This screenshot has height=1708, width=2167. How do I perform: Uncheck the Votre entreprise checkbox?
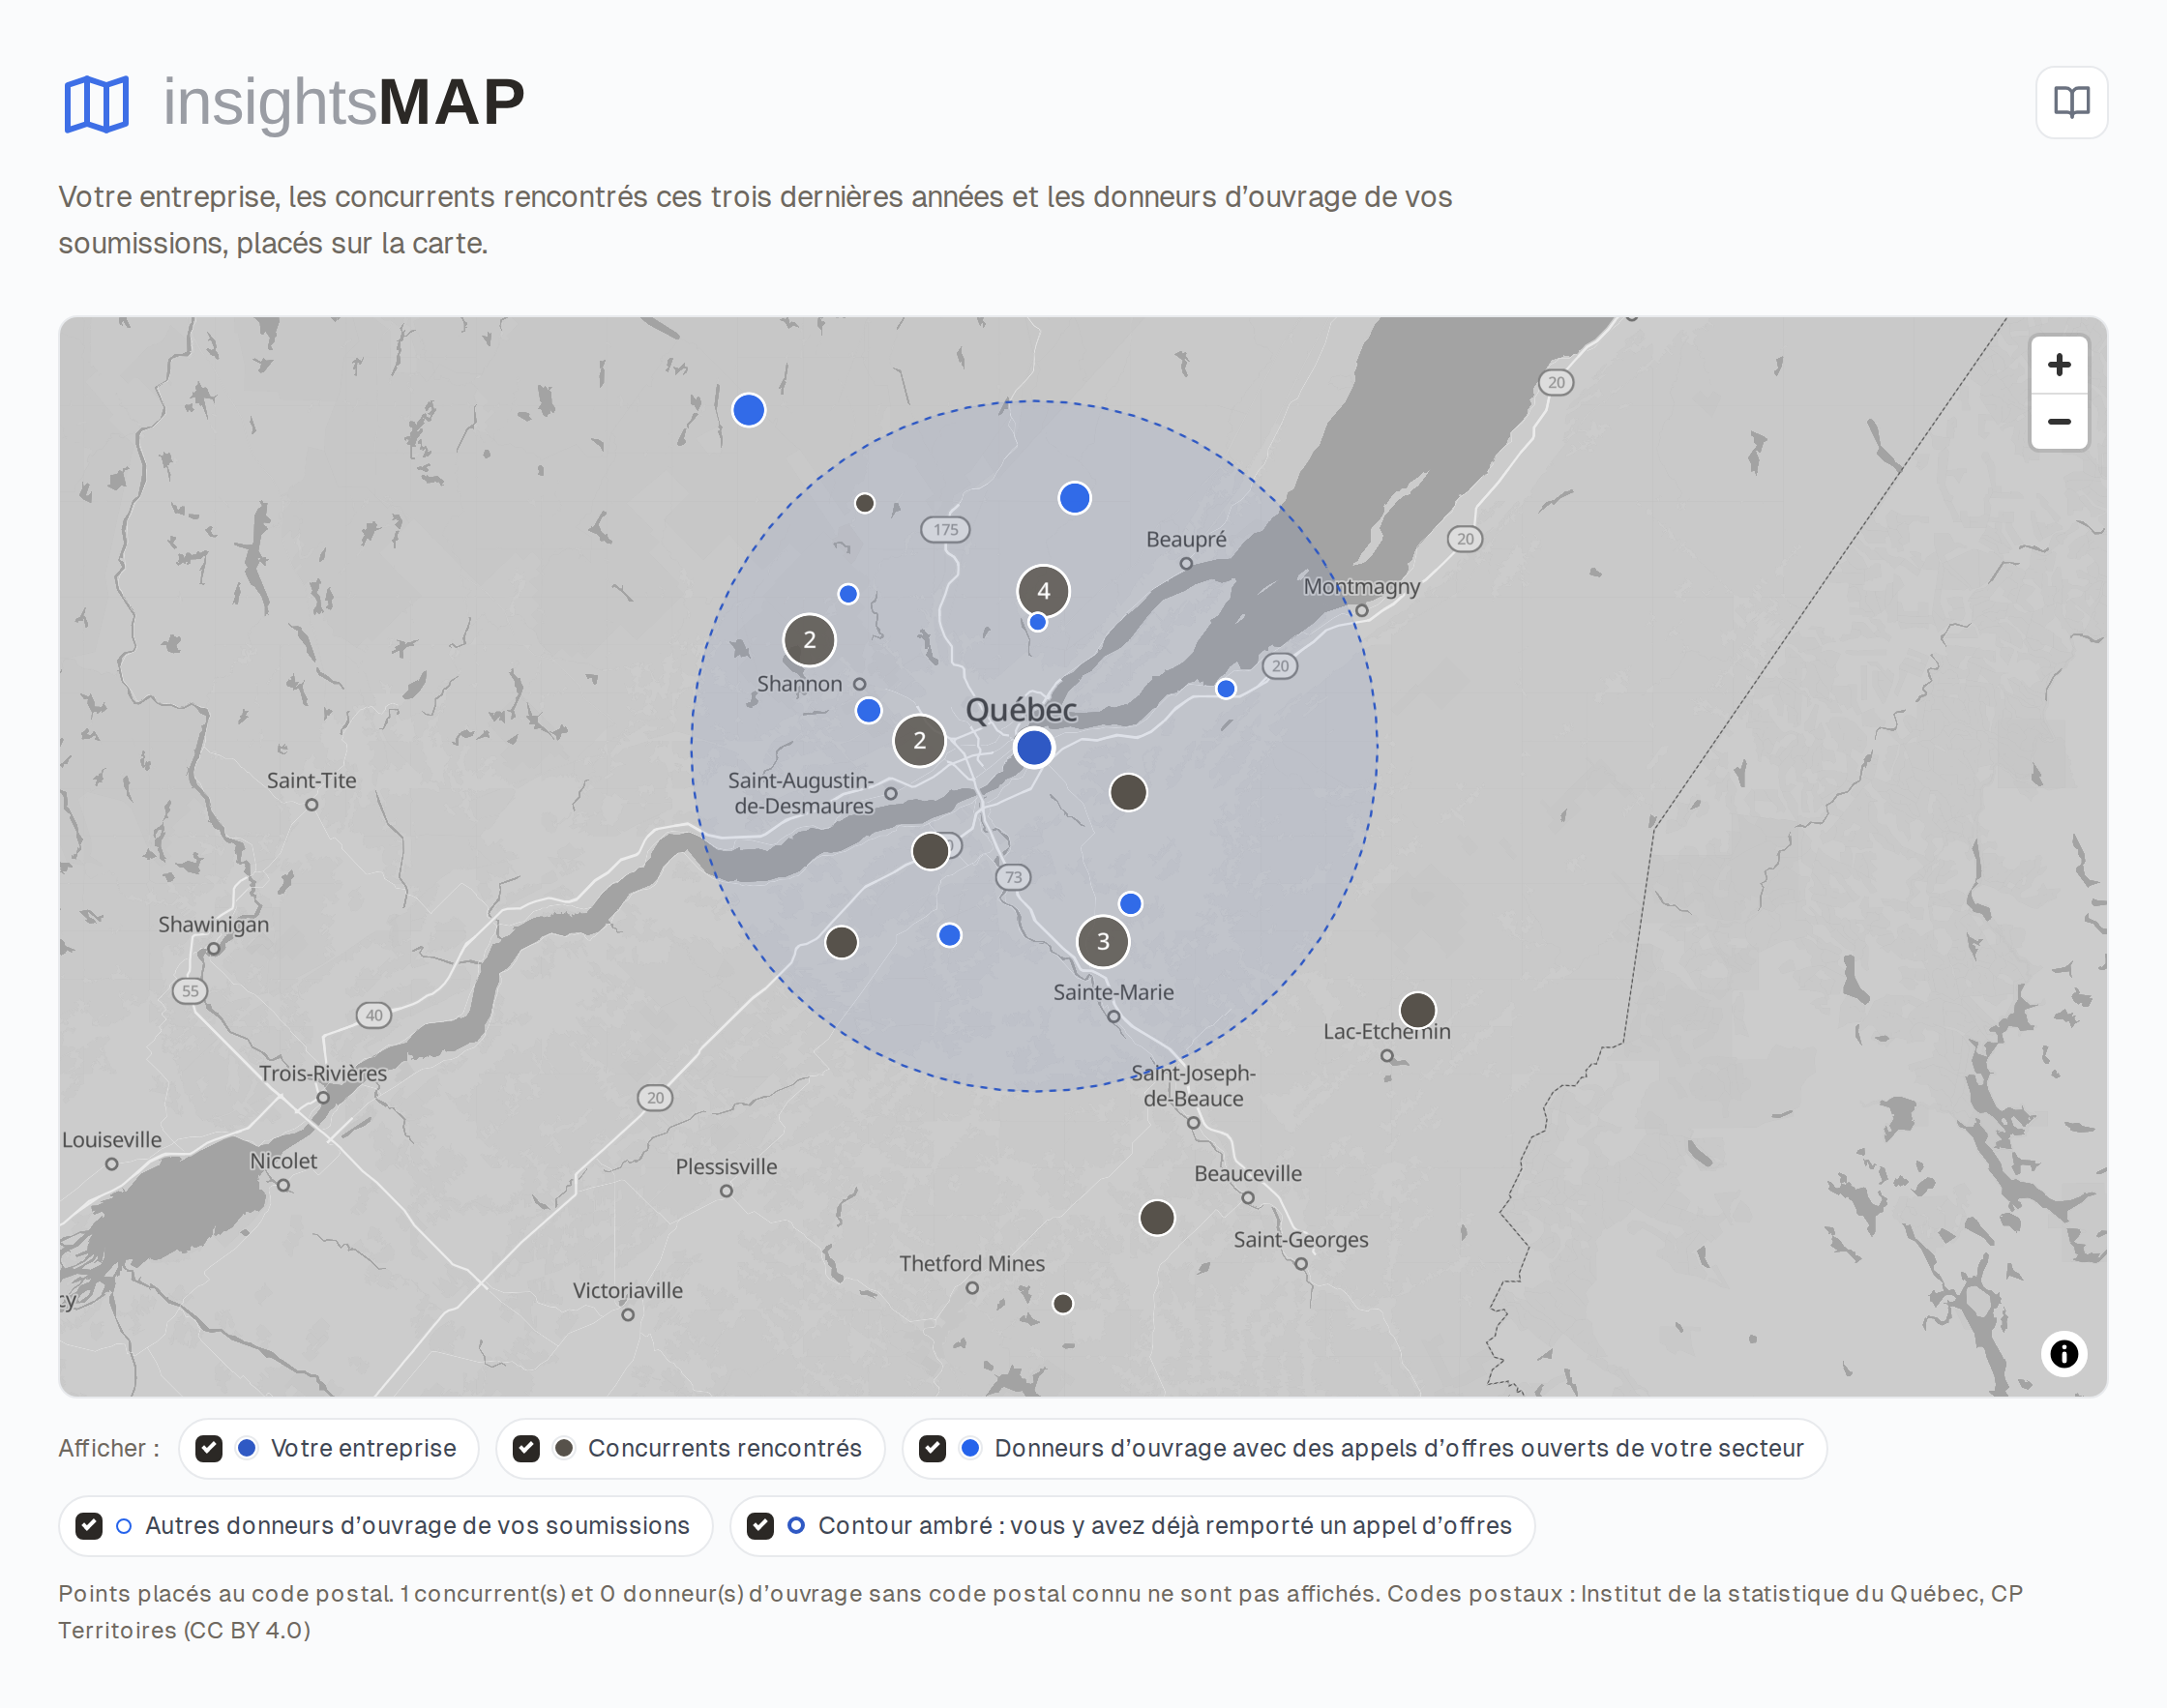tap(209, 1448)
